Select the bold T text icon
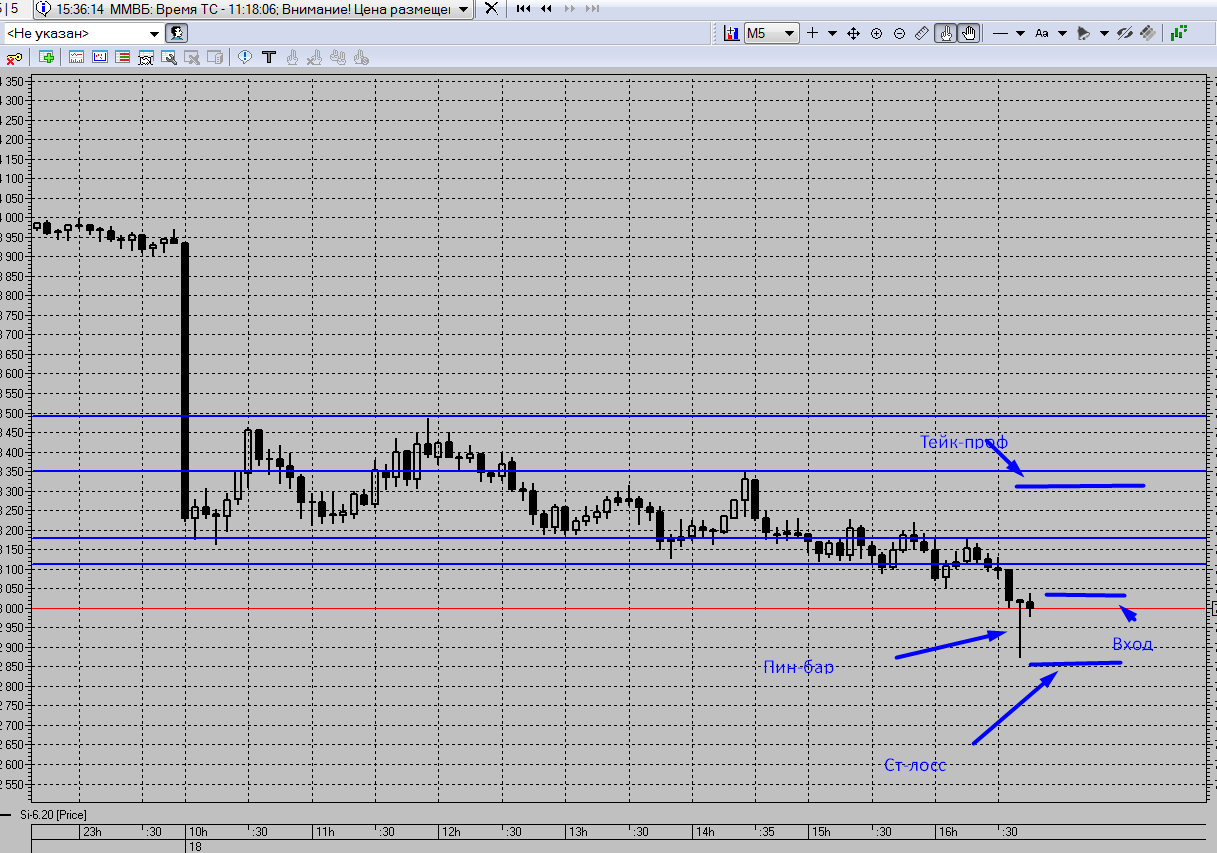 tap(269, 57)
